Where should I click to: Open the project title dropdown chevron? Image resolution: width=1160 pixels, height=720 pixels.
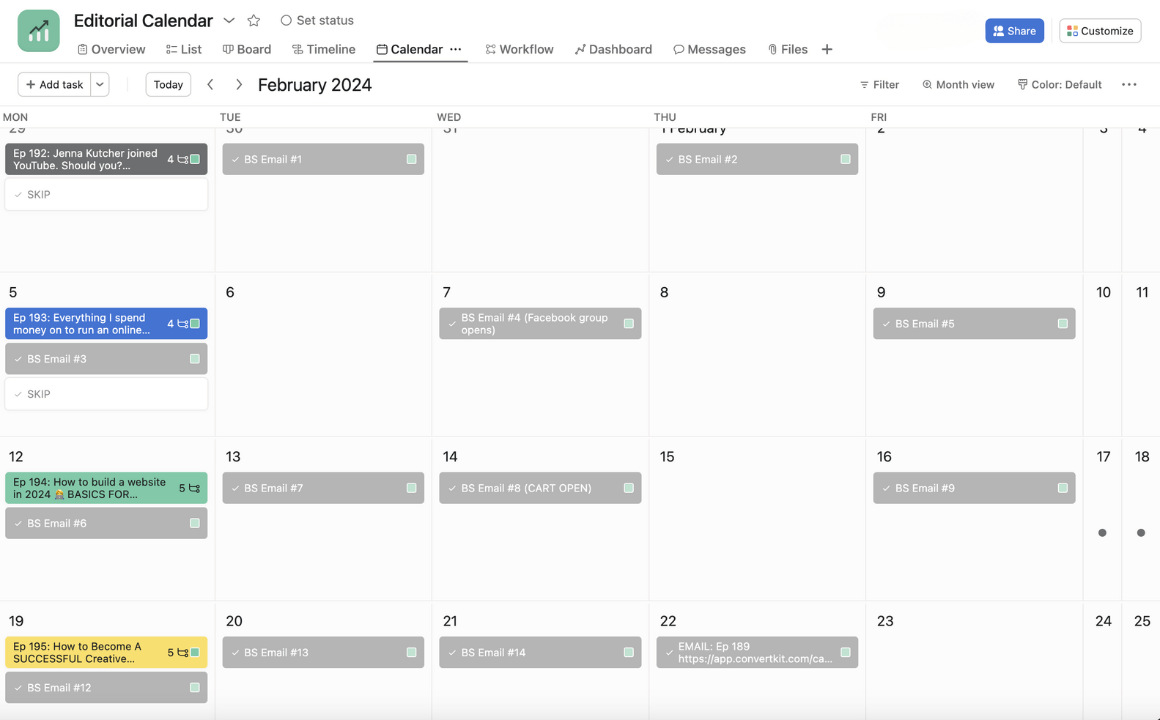point(229,21)
